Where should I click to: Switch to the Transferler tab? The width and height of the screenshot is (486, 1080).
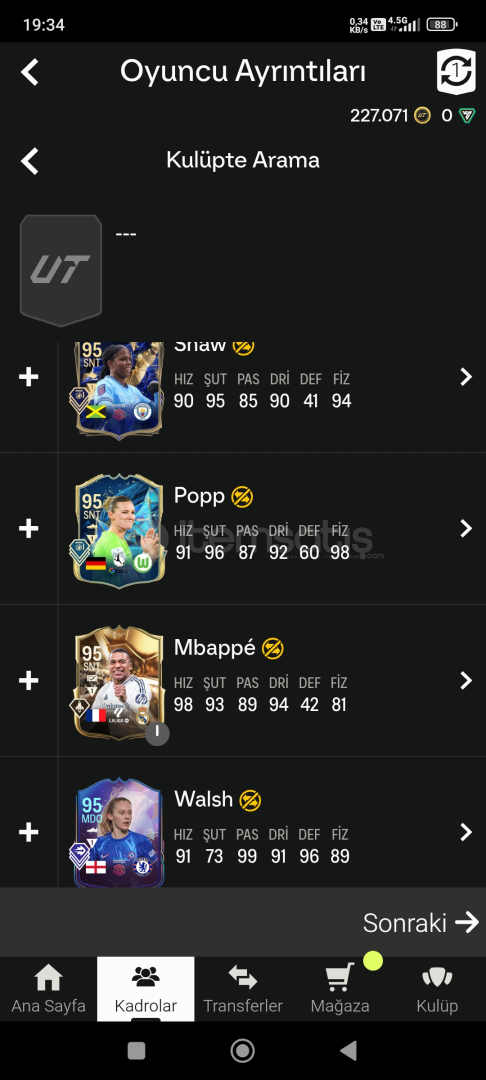coord(243,989)
